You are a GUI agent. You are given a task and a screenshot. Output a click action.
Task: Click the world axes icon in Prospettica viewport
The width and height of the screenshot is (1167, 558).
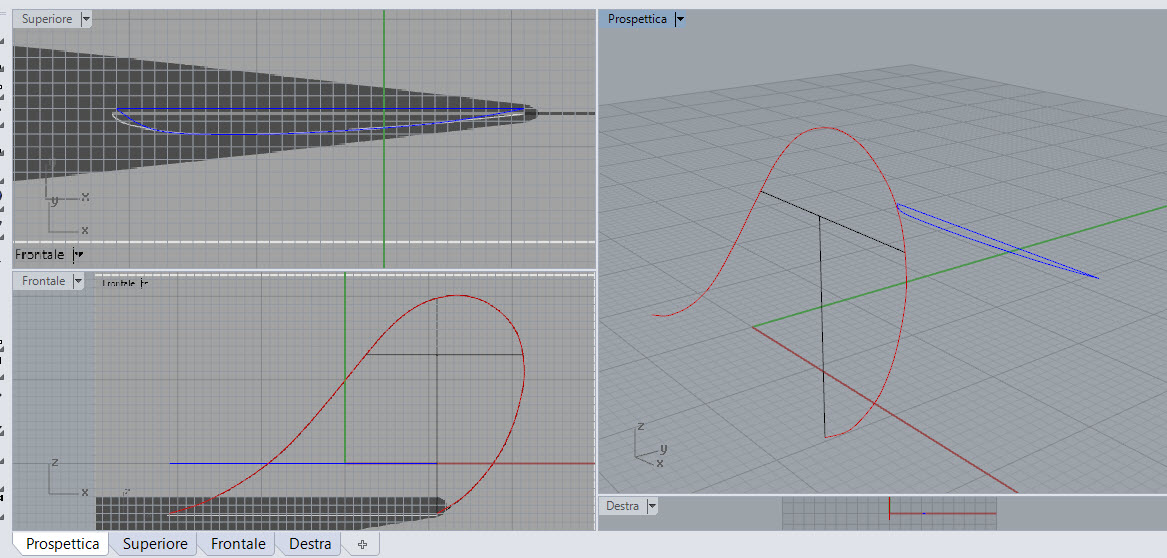click(x=648, y=446)
